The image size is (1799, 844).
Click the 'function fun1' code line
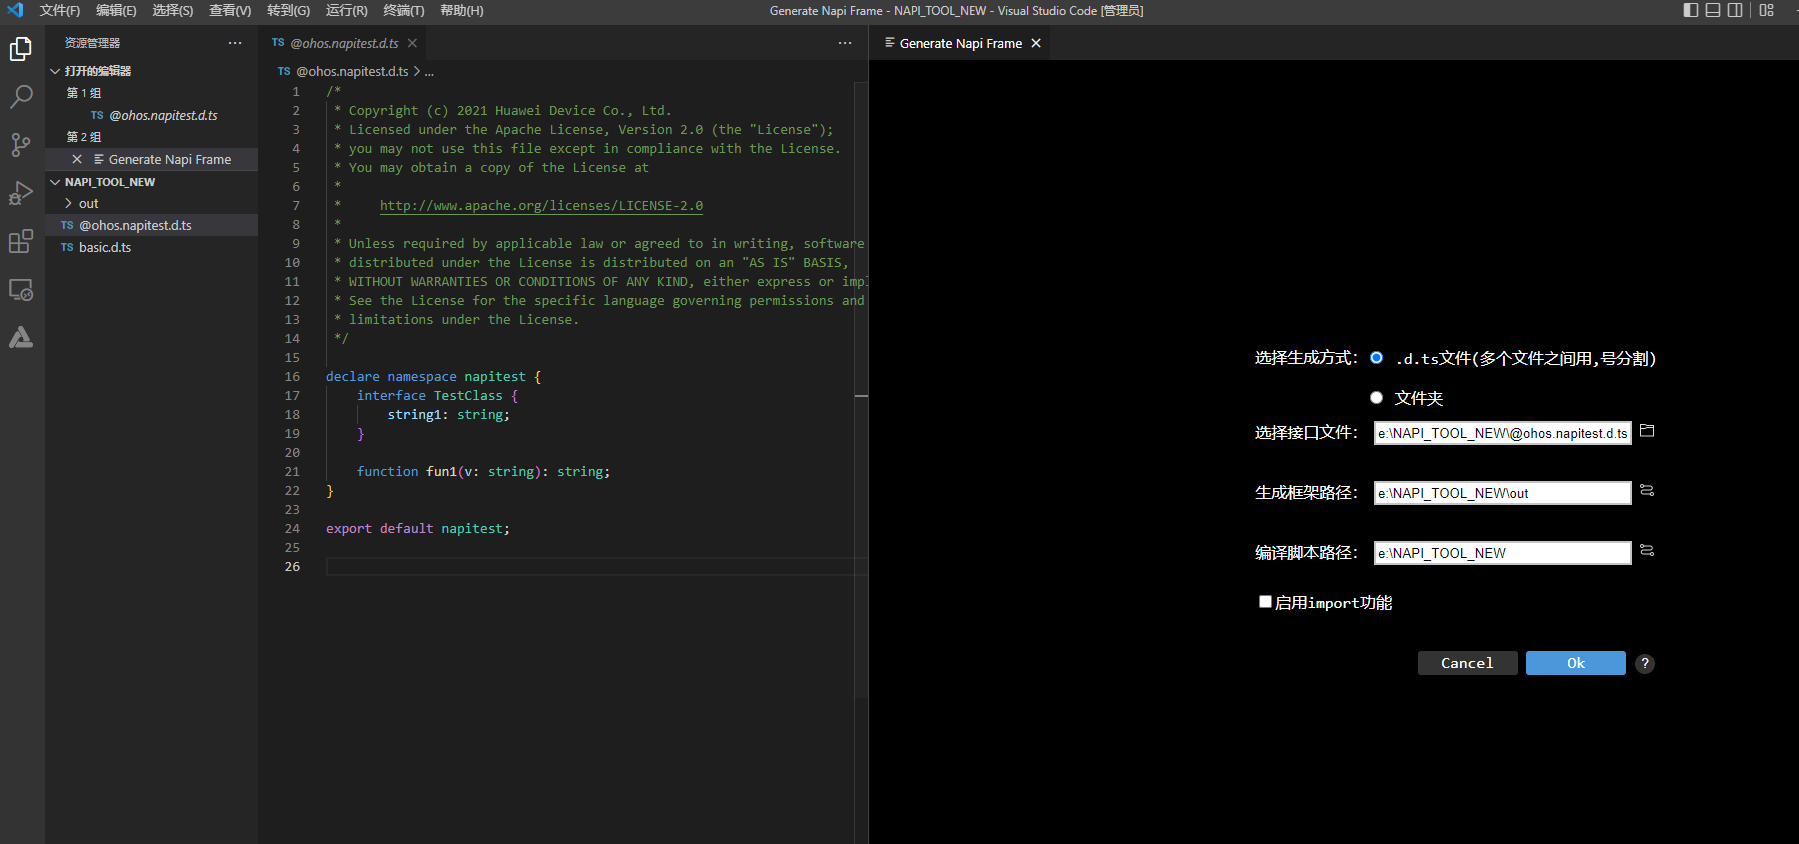click(483, 472)
